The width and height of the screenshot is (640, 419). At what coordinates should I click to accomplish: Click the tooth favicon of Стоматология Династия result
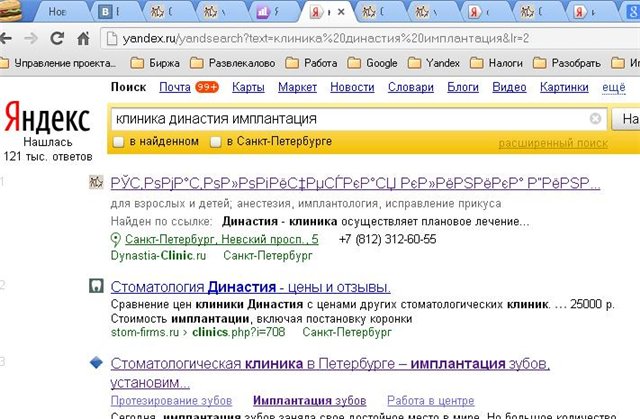pos(96,287)
